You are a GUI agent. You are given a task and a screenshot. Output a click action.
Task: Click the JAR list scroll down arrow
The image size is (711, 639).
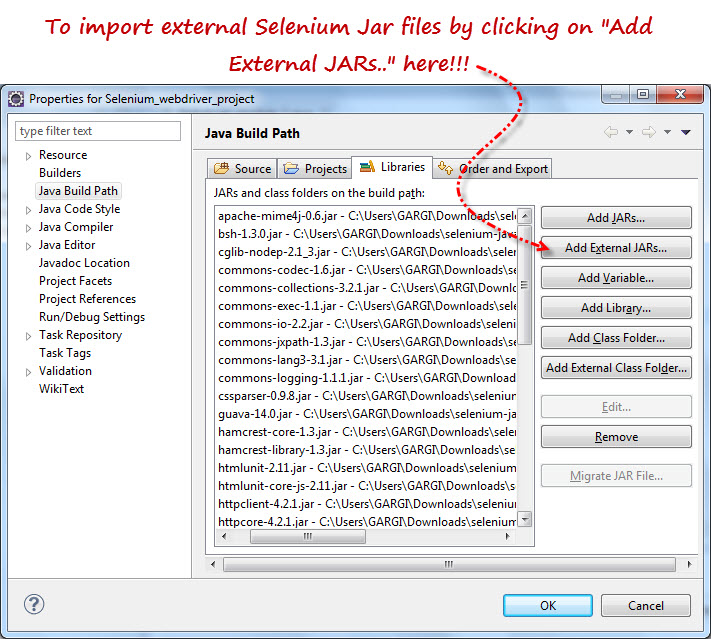tap(525, 518)
